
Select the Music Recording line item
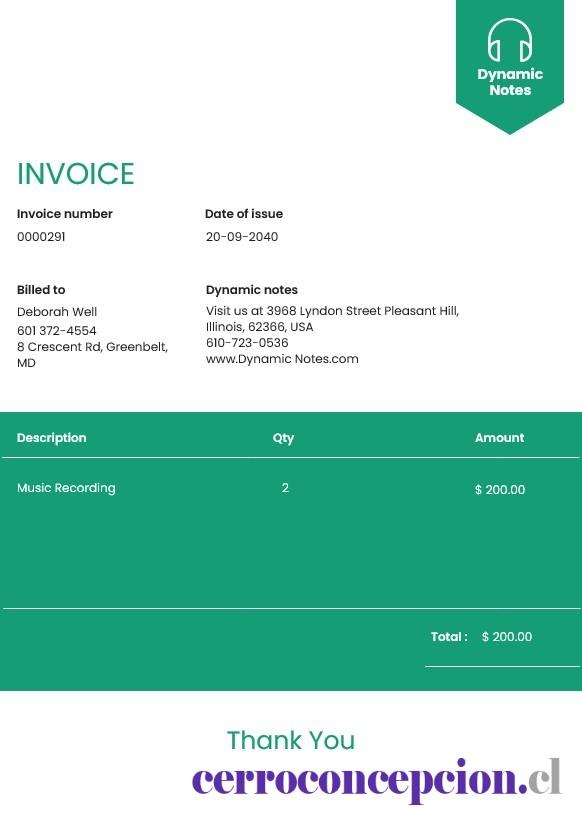coord(66,488)
